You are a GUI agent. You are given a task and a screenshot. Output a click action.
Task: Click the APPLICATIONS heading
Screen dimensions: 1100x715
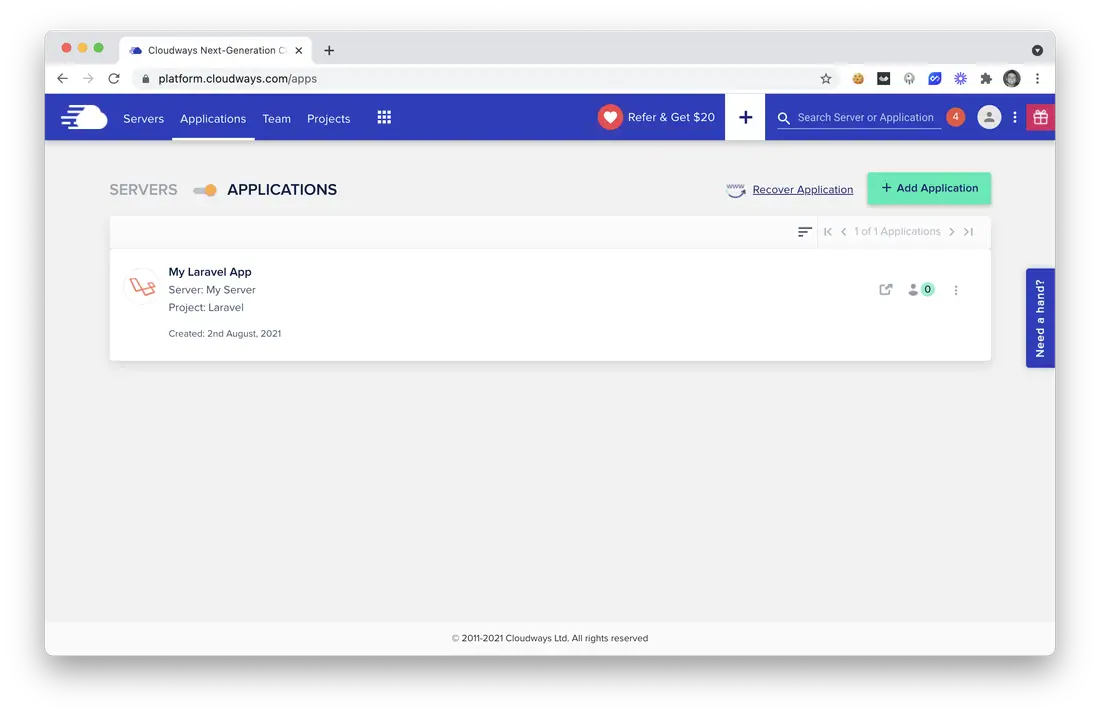[x=282, y=189]
